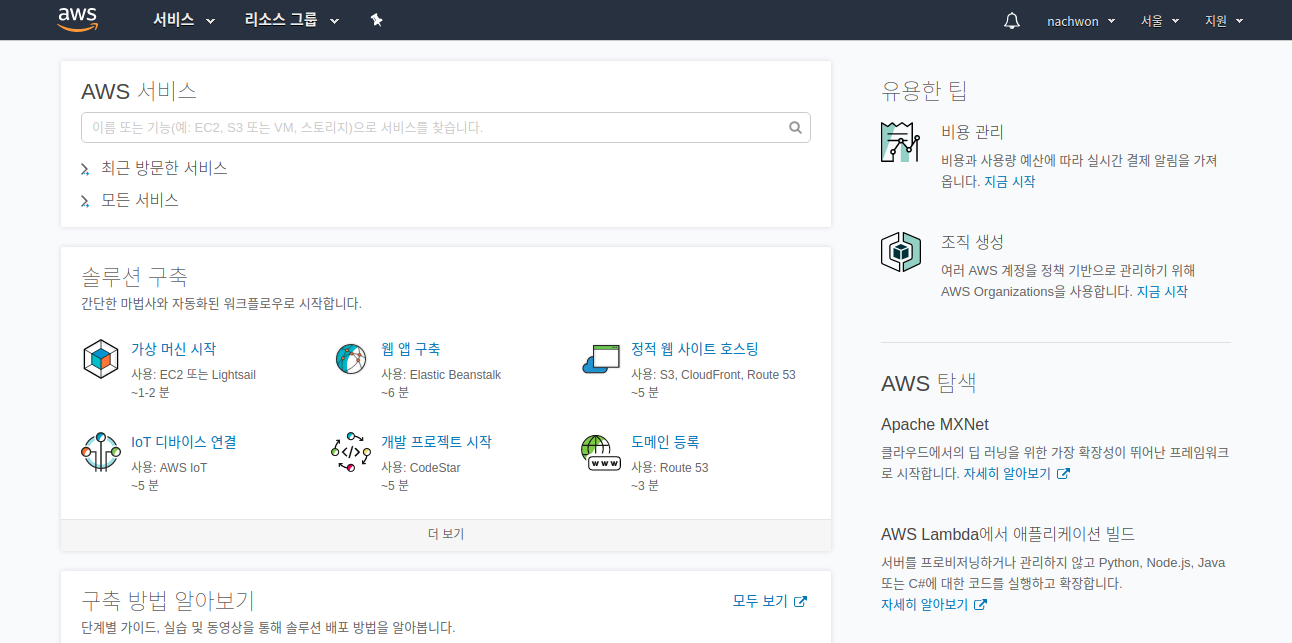
Task: Expand the 모든 서비스 list
Action: pos(141,199)
